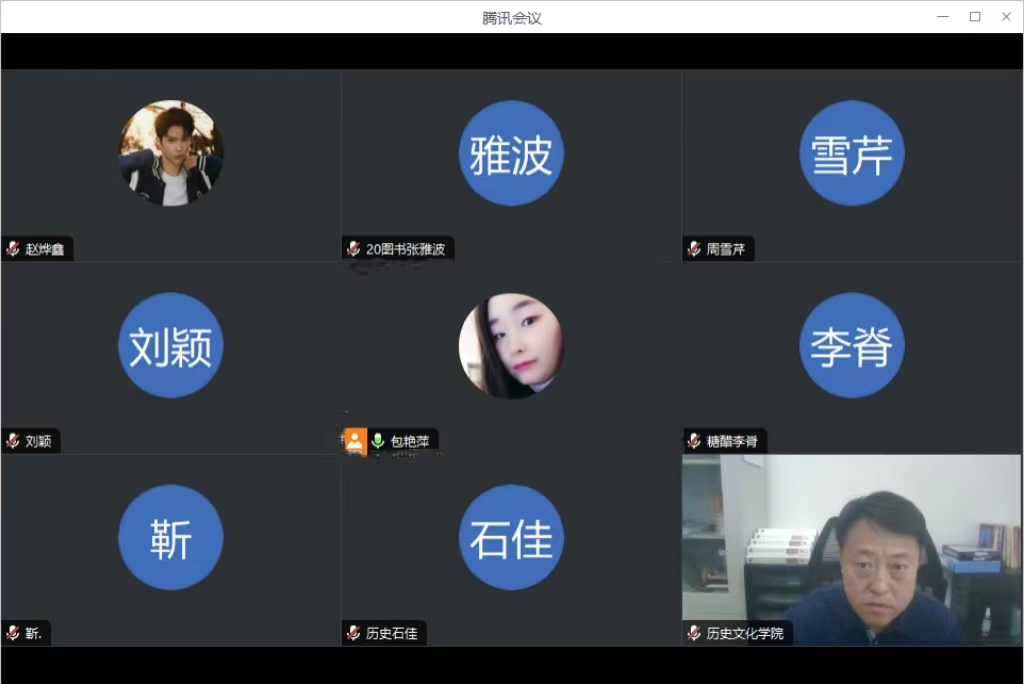The width and height of the screenshot is (1024, 684).
Task: Click 包艳萍's profile photo avatar
Action: [x=511, y=345]
